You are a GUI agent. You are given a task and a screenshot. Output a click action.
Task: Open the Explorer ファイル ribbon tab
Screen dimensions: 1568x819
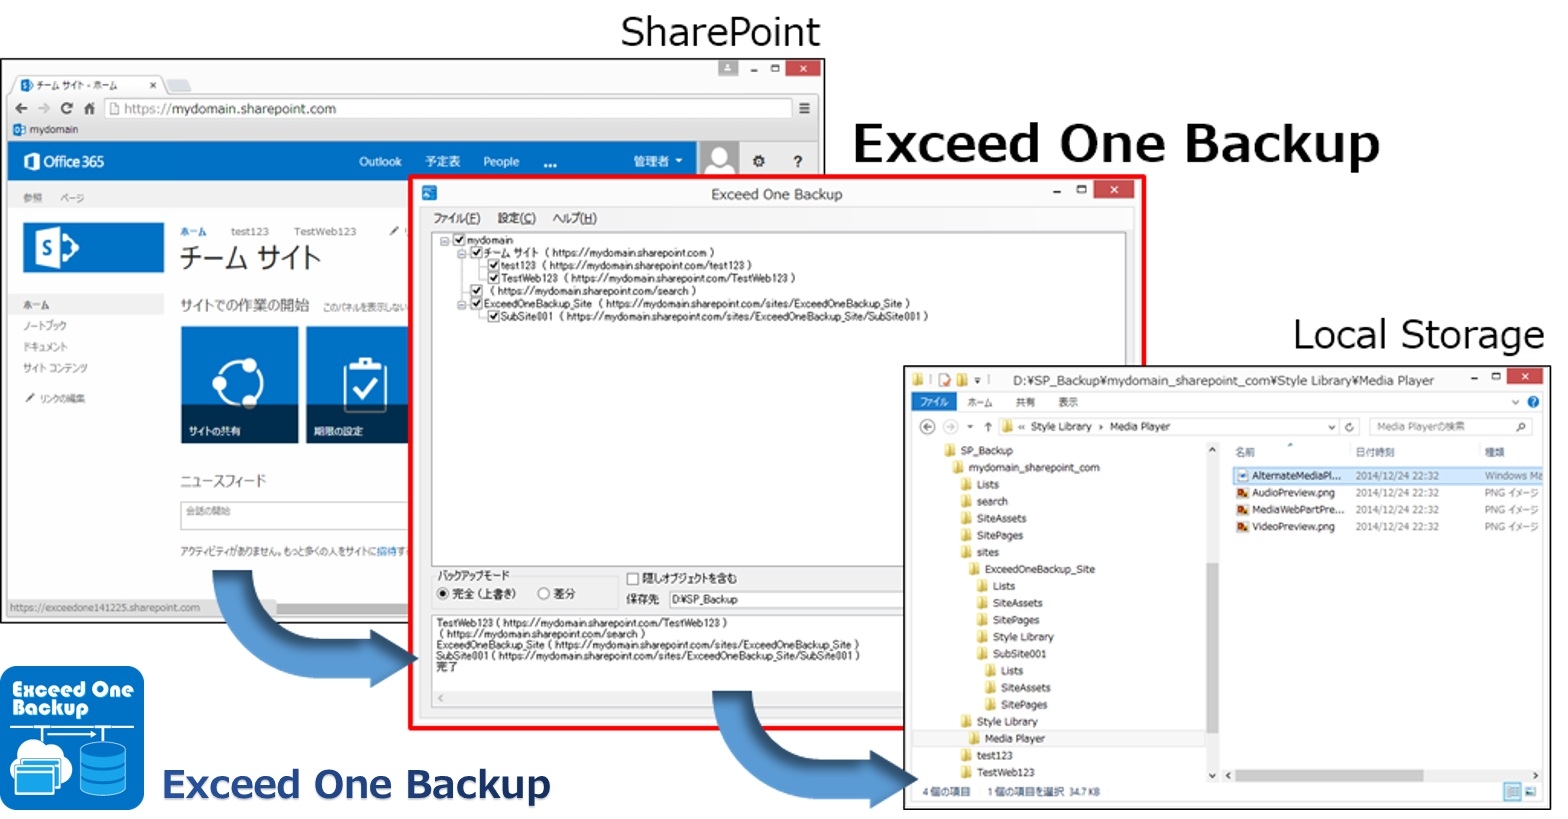click(x=934, y=402)
